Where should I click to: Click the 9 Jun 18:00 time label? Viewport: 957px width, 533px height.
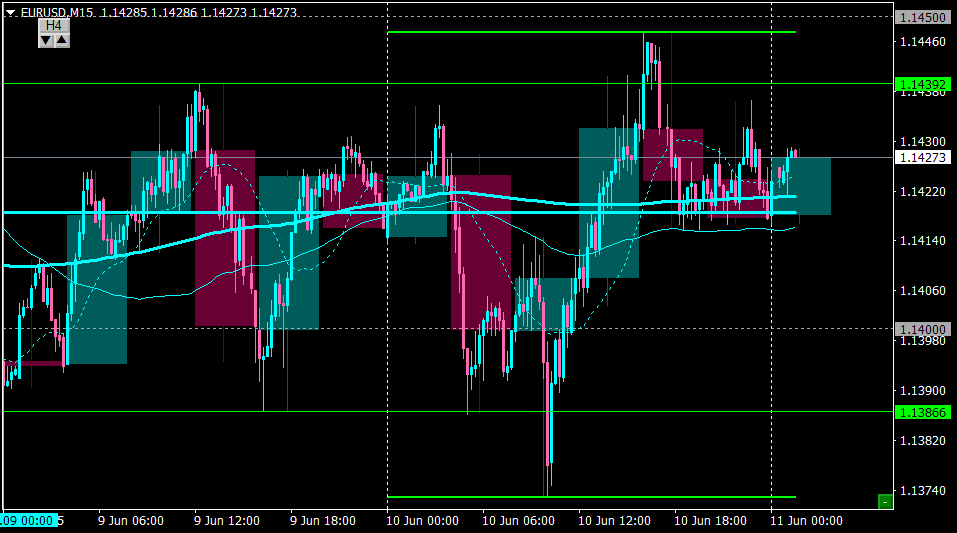(x=323, y=521)
